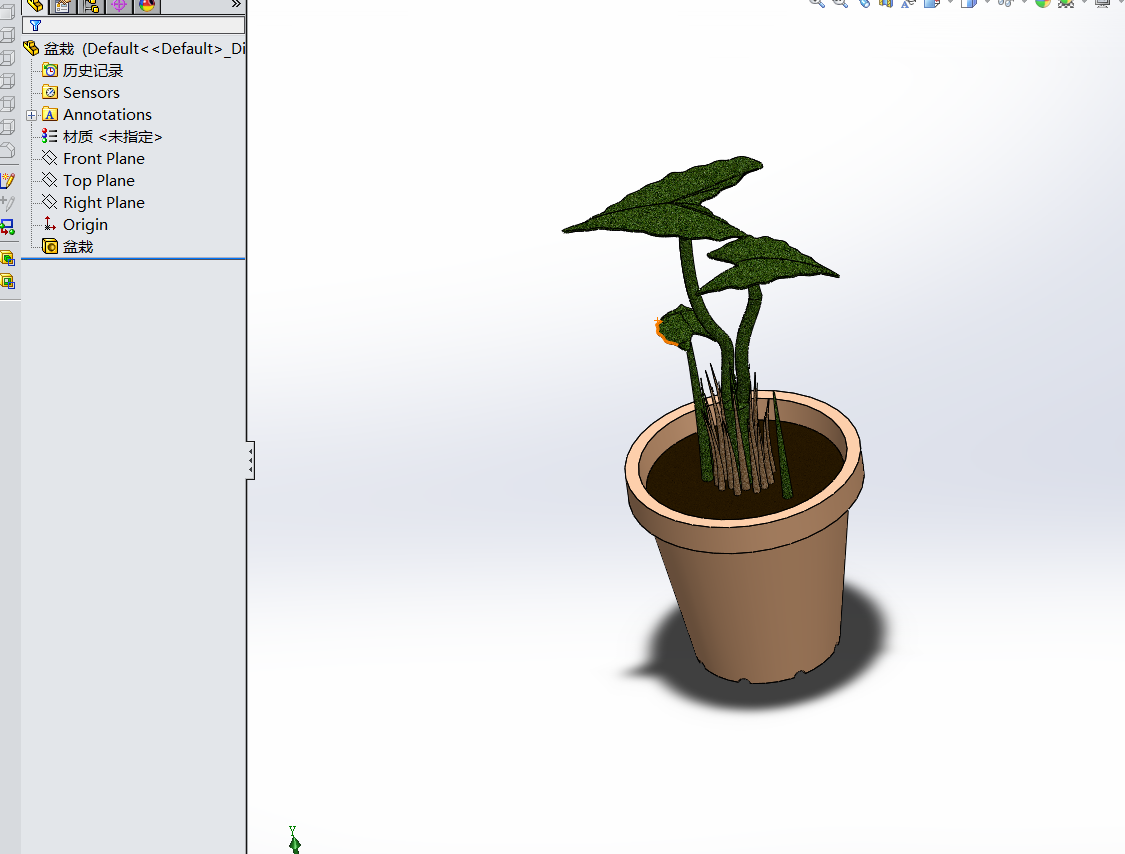The width and height of the screenshot is (1125, 854).
Task: Click the View Orientation cube icon
Action: tap(933, 3)
